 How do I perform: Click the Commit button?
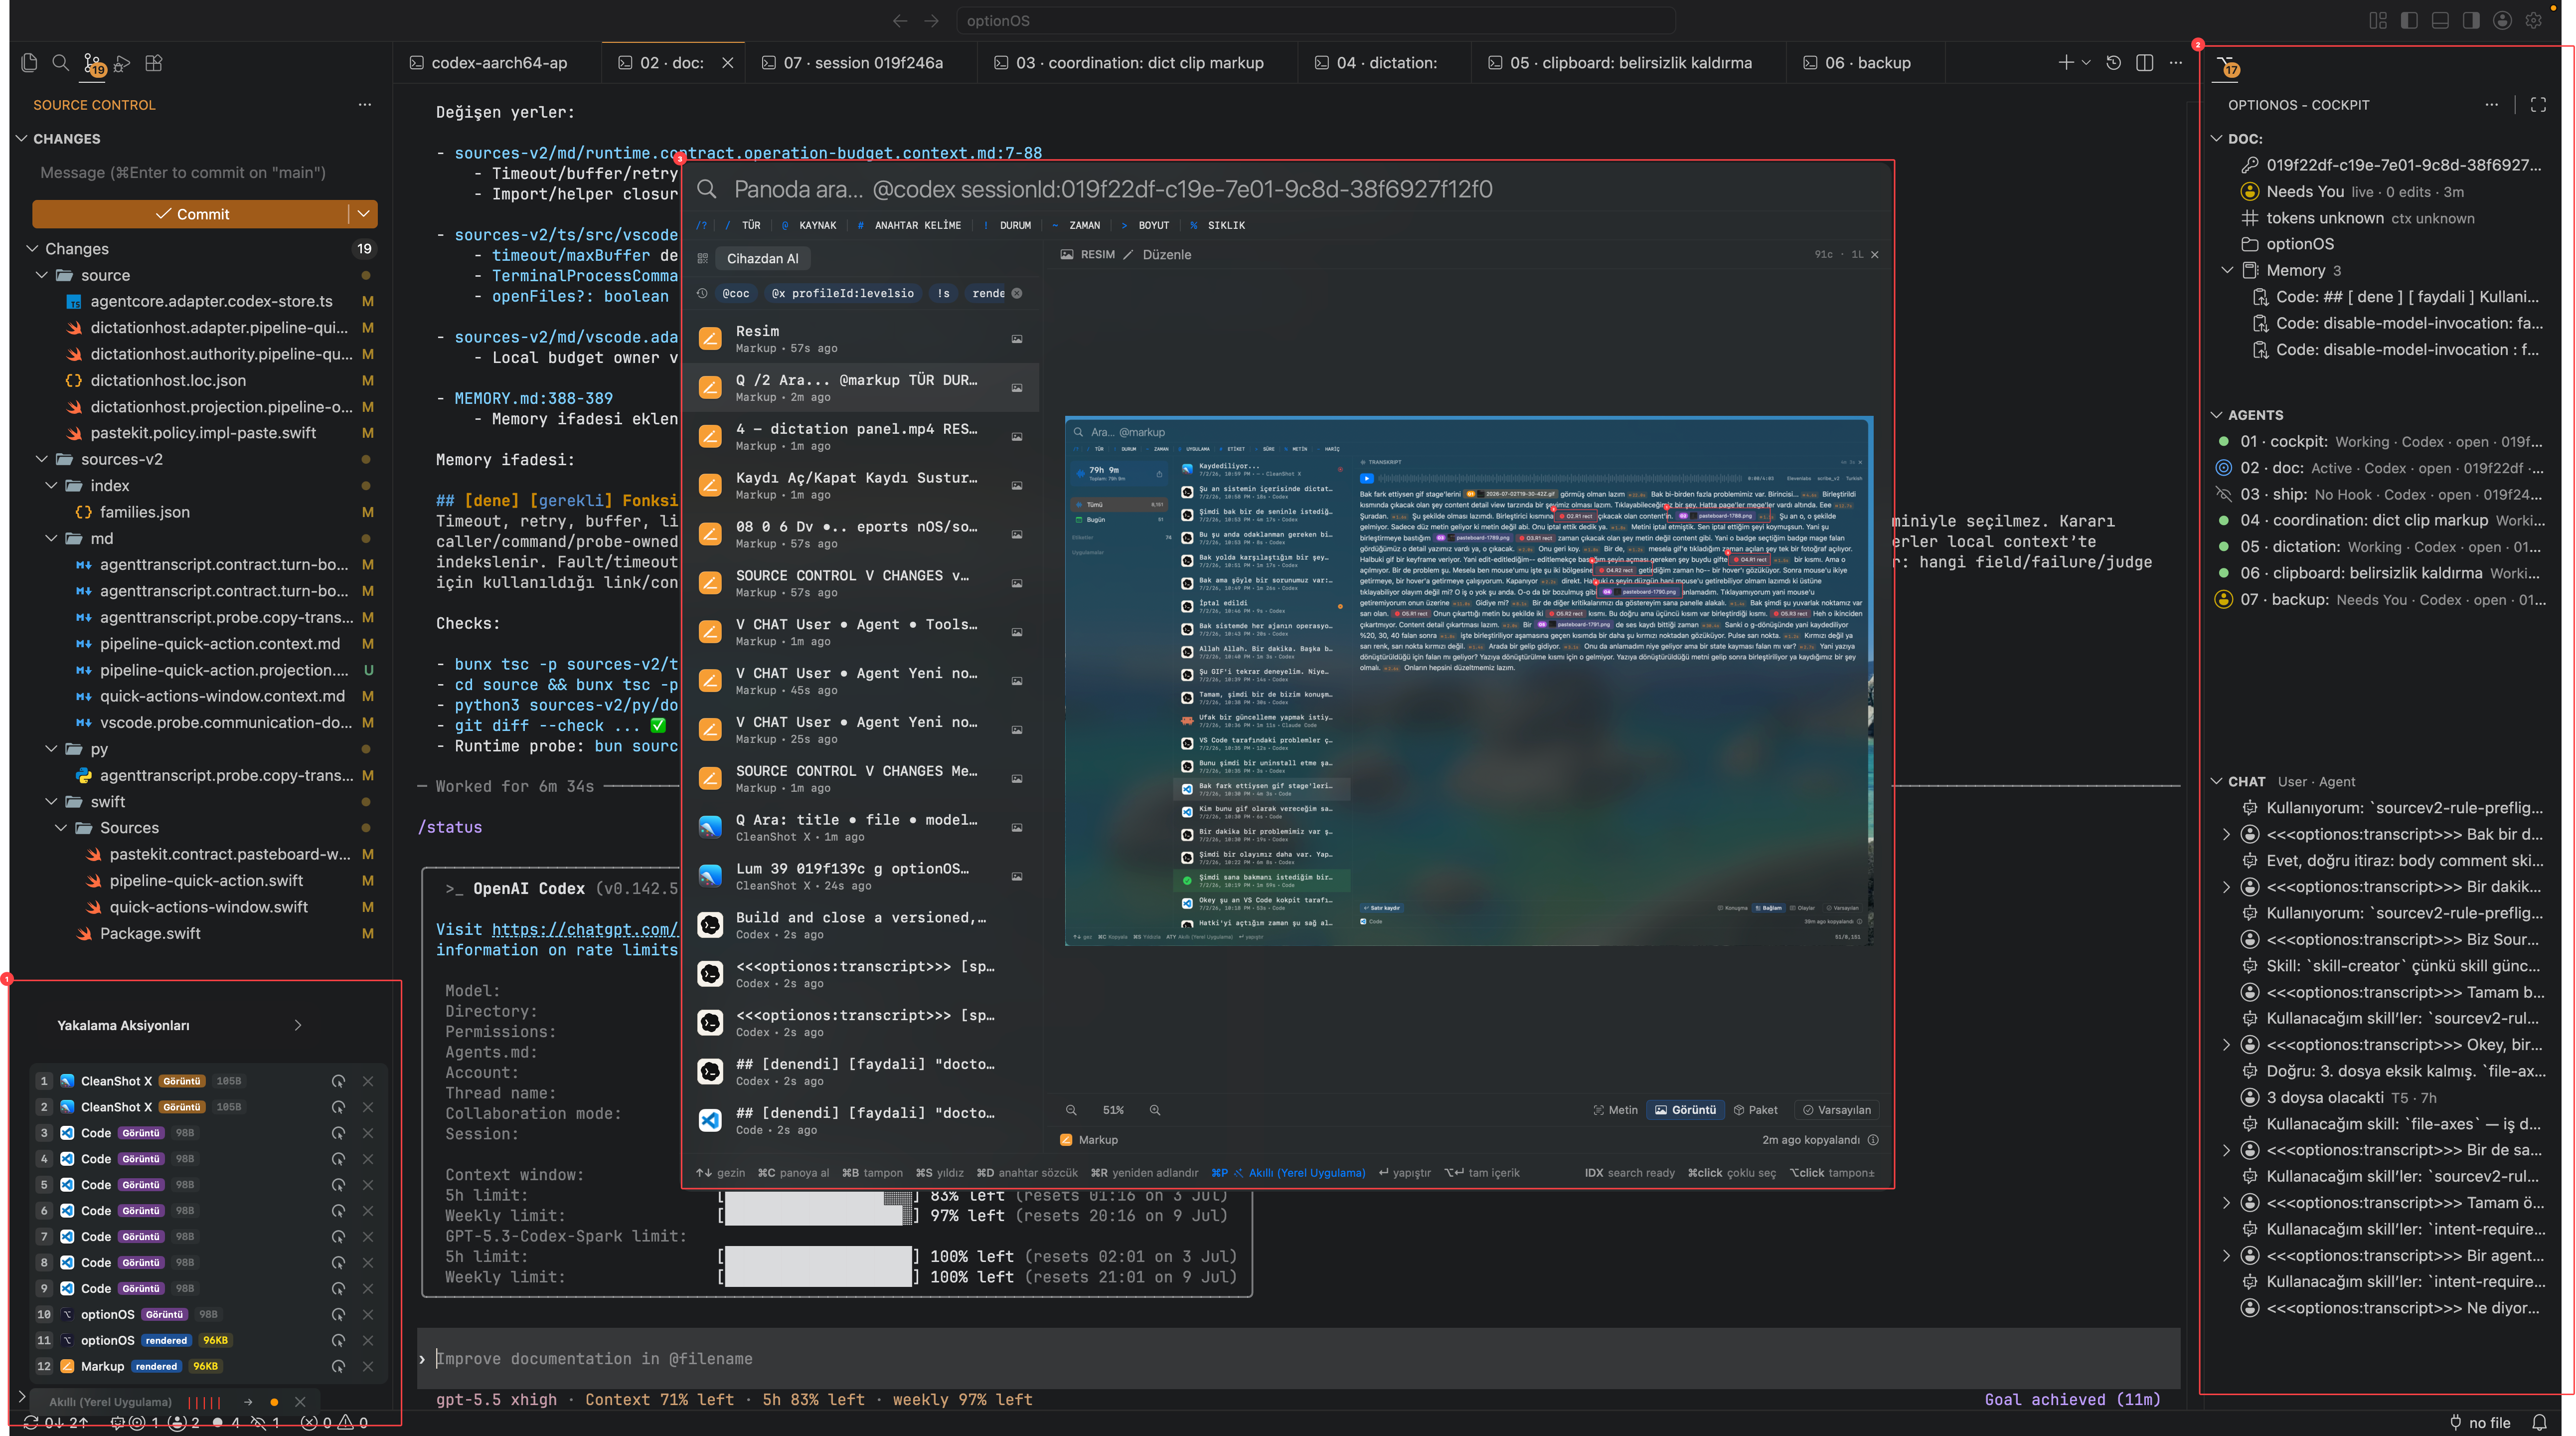[x=191, y=214]
